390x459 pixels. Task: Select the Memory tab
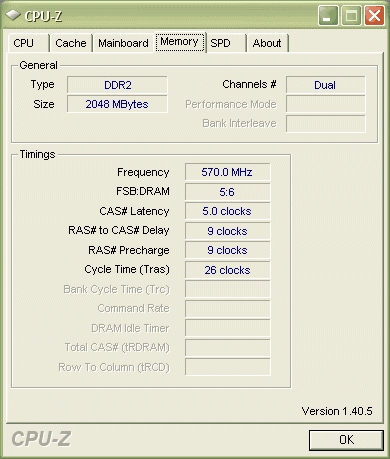coord(180,42)
